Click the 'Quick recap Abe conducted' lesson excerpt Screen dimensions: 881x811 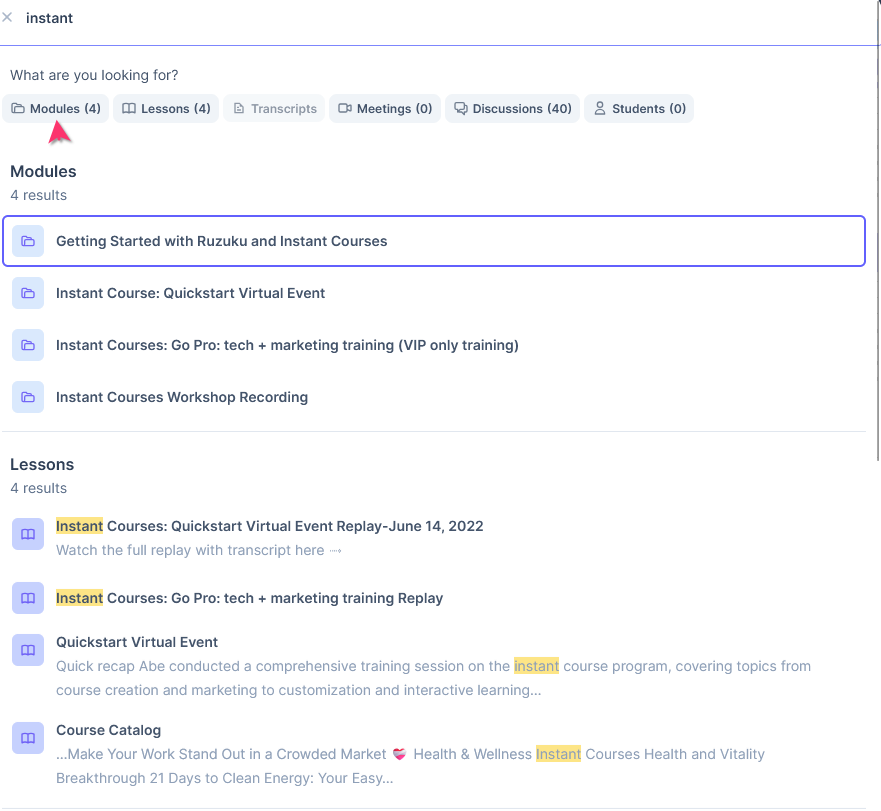coord(433,678)
